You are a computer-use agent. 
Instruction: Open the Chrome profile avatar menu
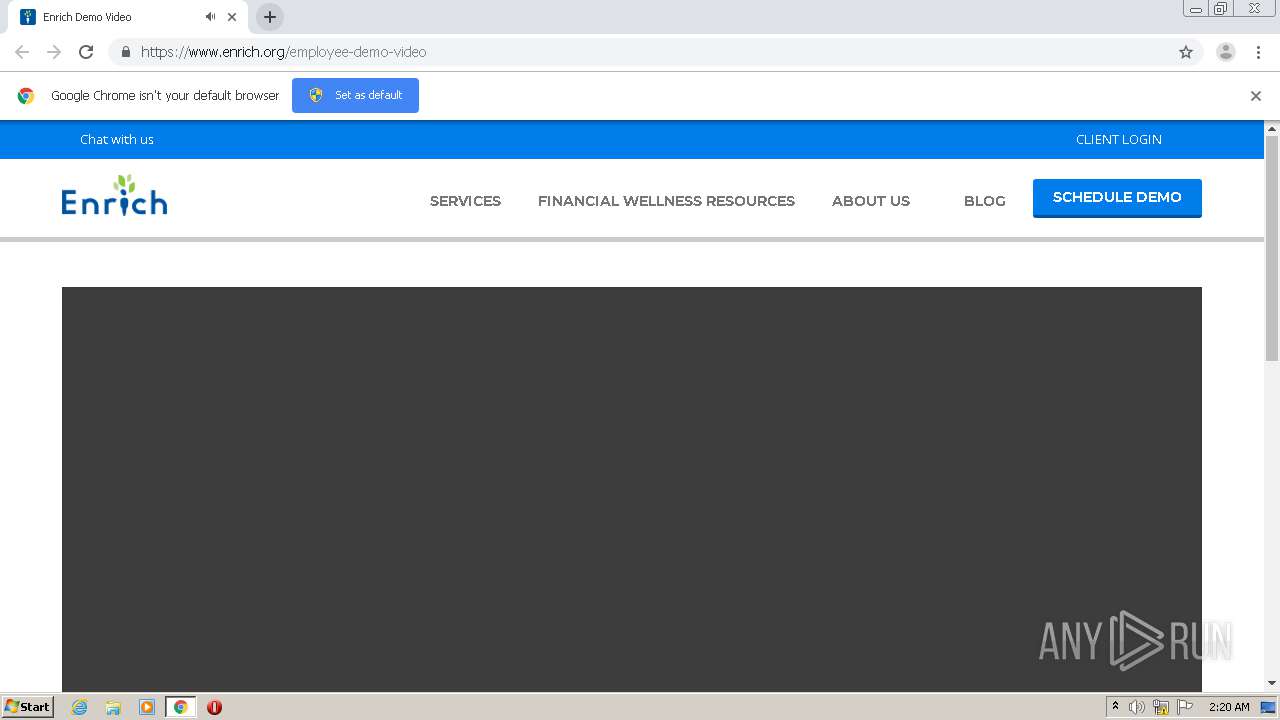pyautogui.click(x=1225, y=52)
